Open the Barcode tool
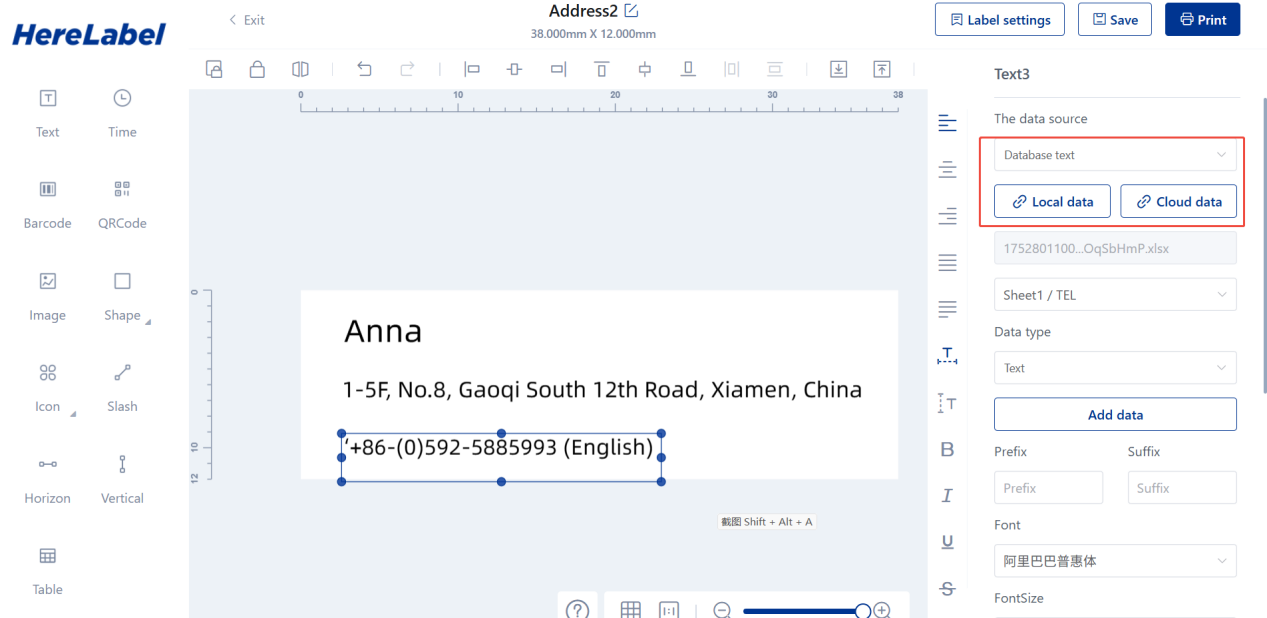This screenshot has height=618, width=1267. pos(47,204)
